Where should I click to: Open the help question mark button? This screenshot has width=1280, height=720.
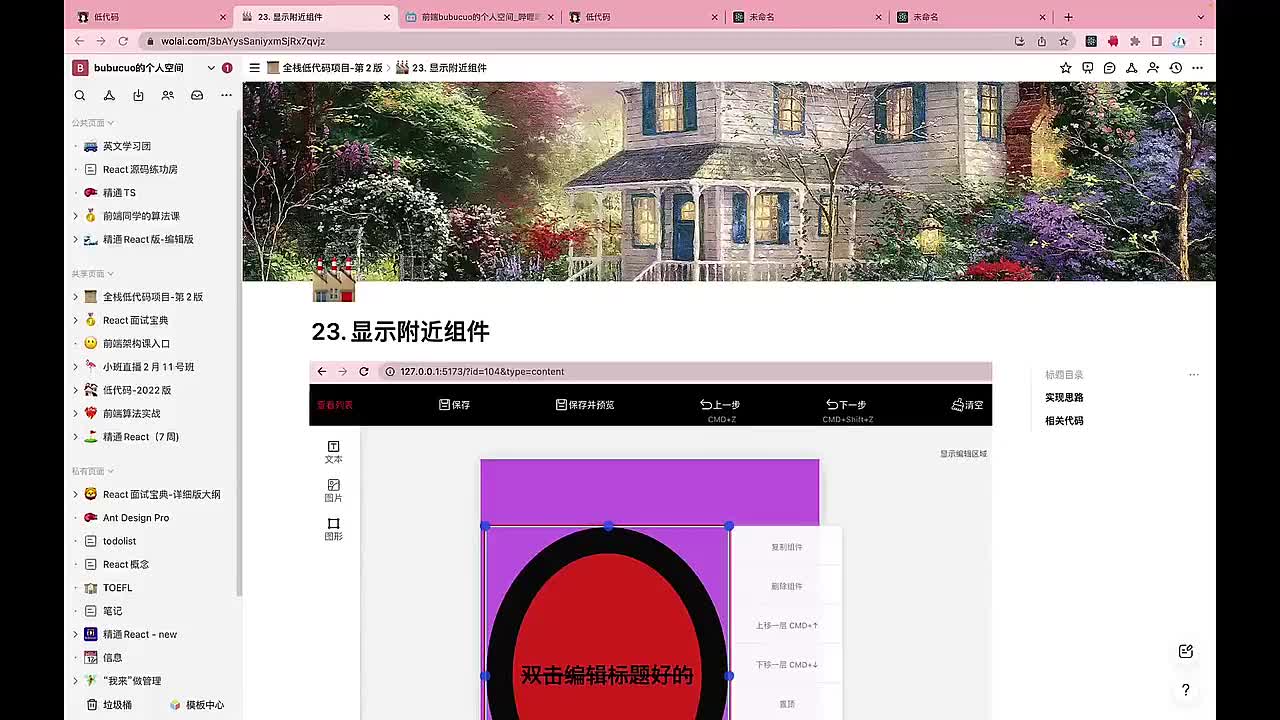click(x=1186, y=690)
